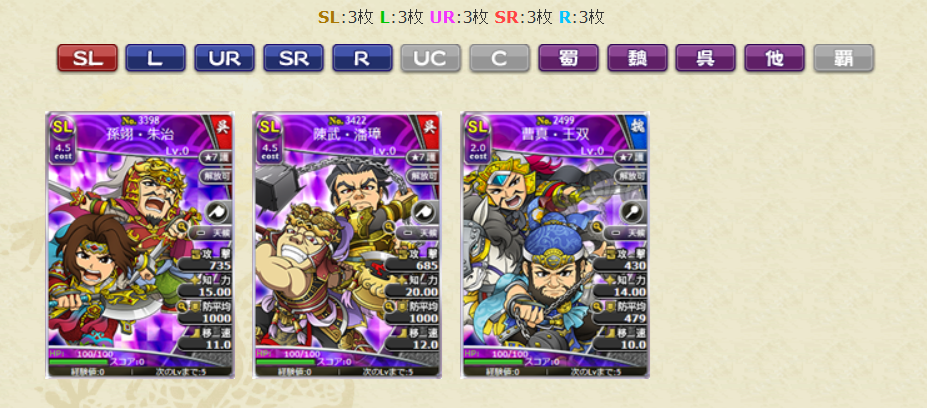Filter cards by 他 faction
The height and width of the screenshot is (408, 927).
coord(774,58)
